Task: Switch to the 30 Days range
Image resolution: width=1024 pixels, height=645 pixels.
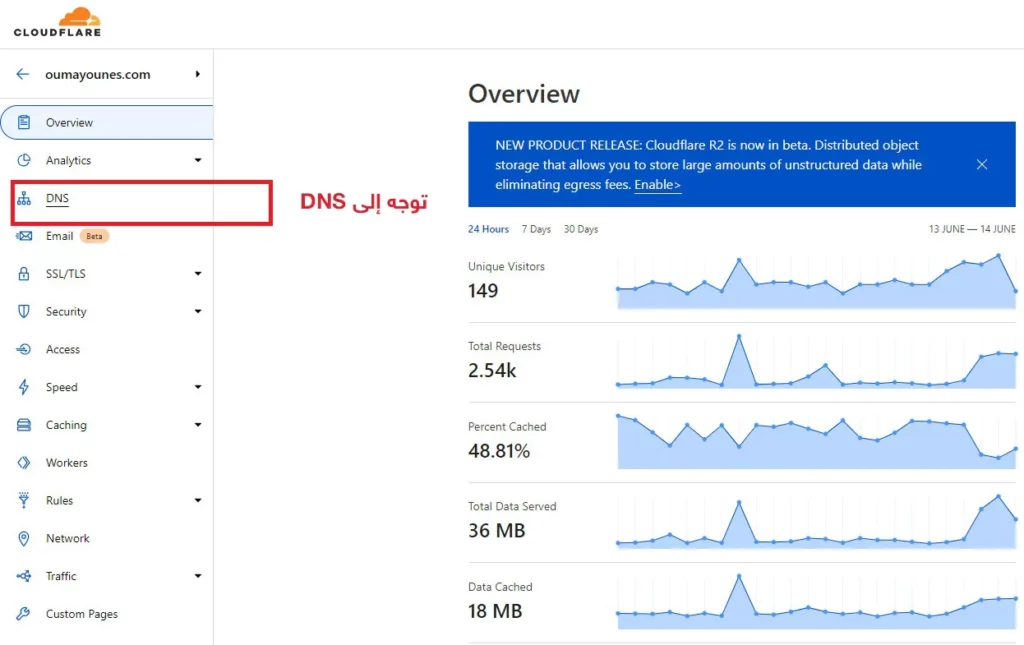Action: [581, 229]
